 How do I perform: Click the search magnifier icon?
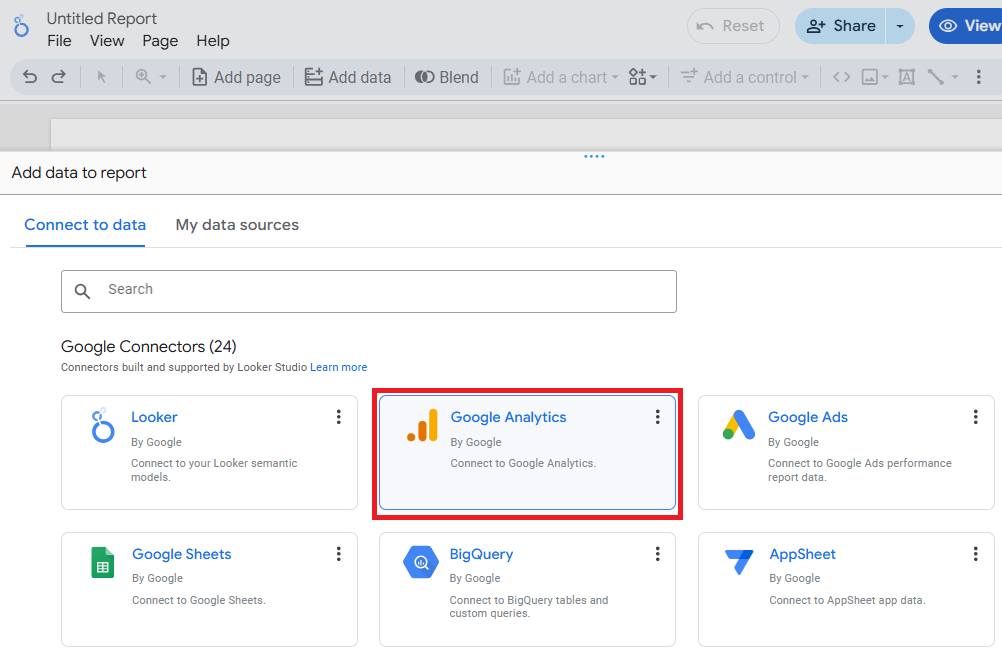tap(82, 292)
